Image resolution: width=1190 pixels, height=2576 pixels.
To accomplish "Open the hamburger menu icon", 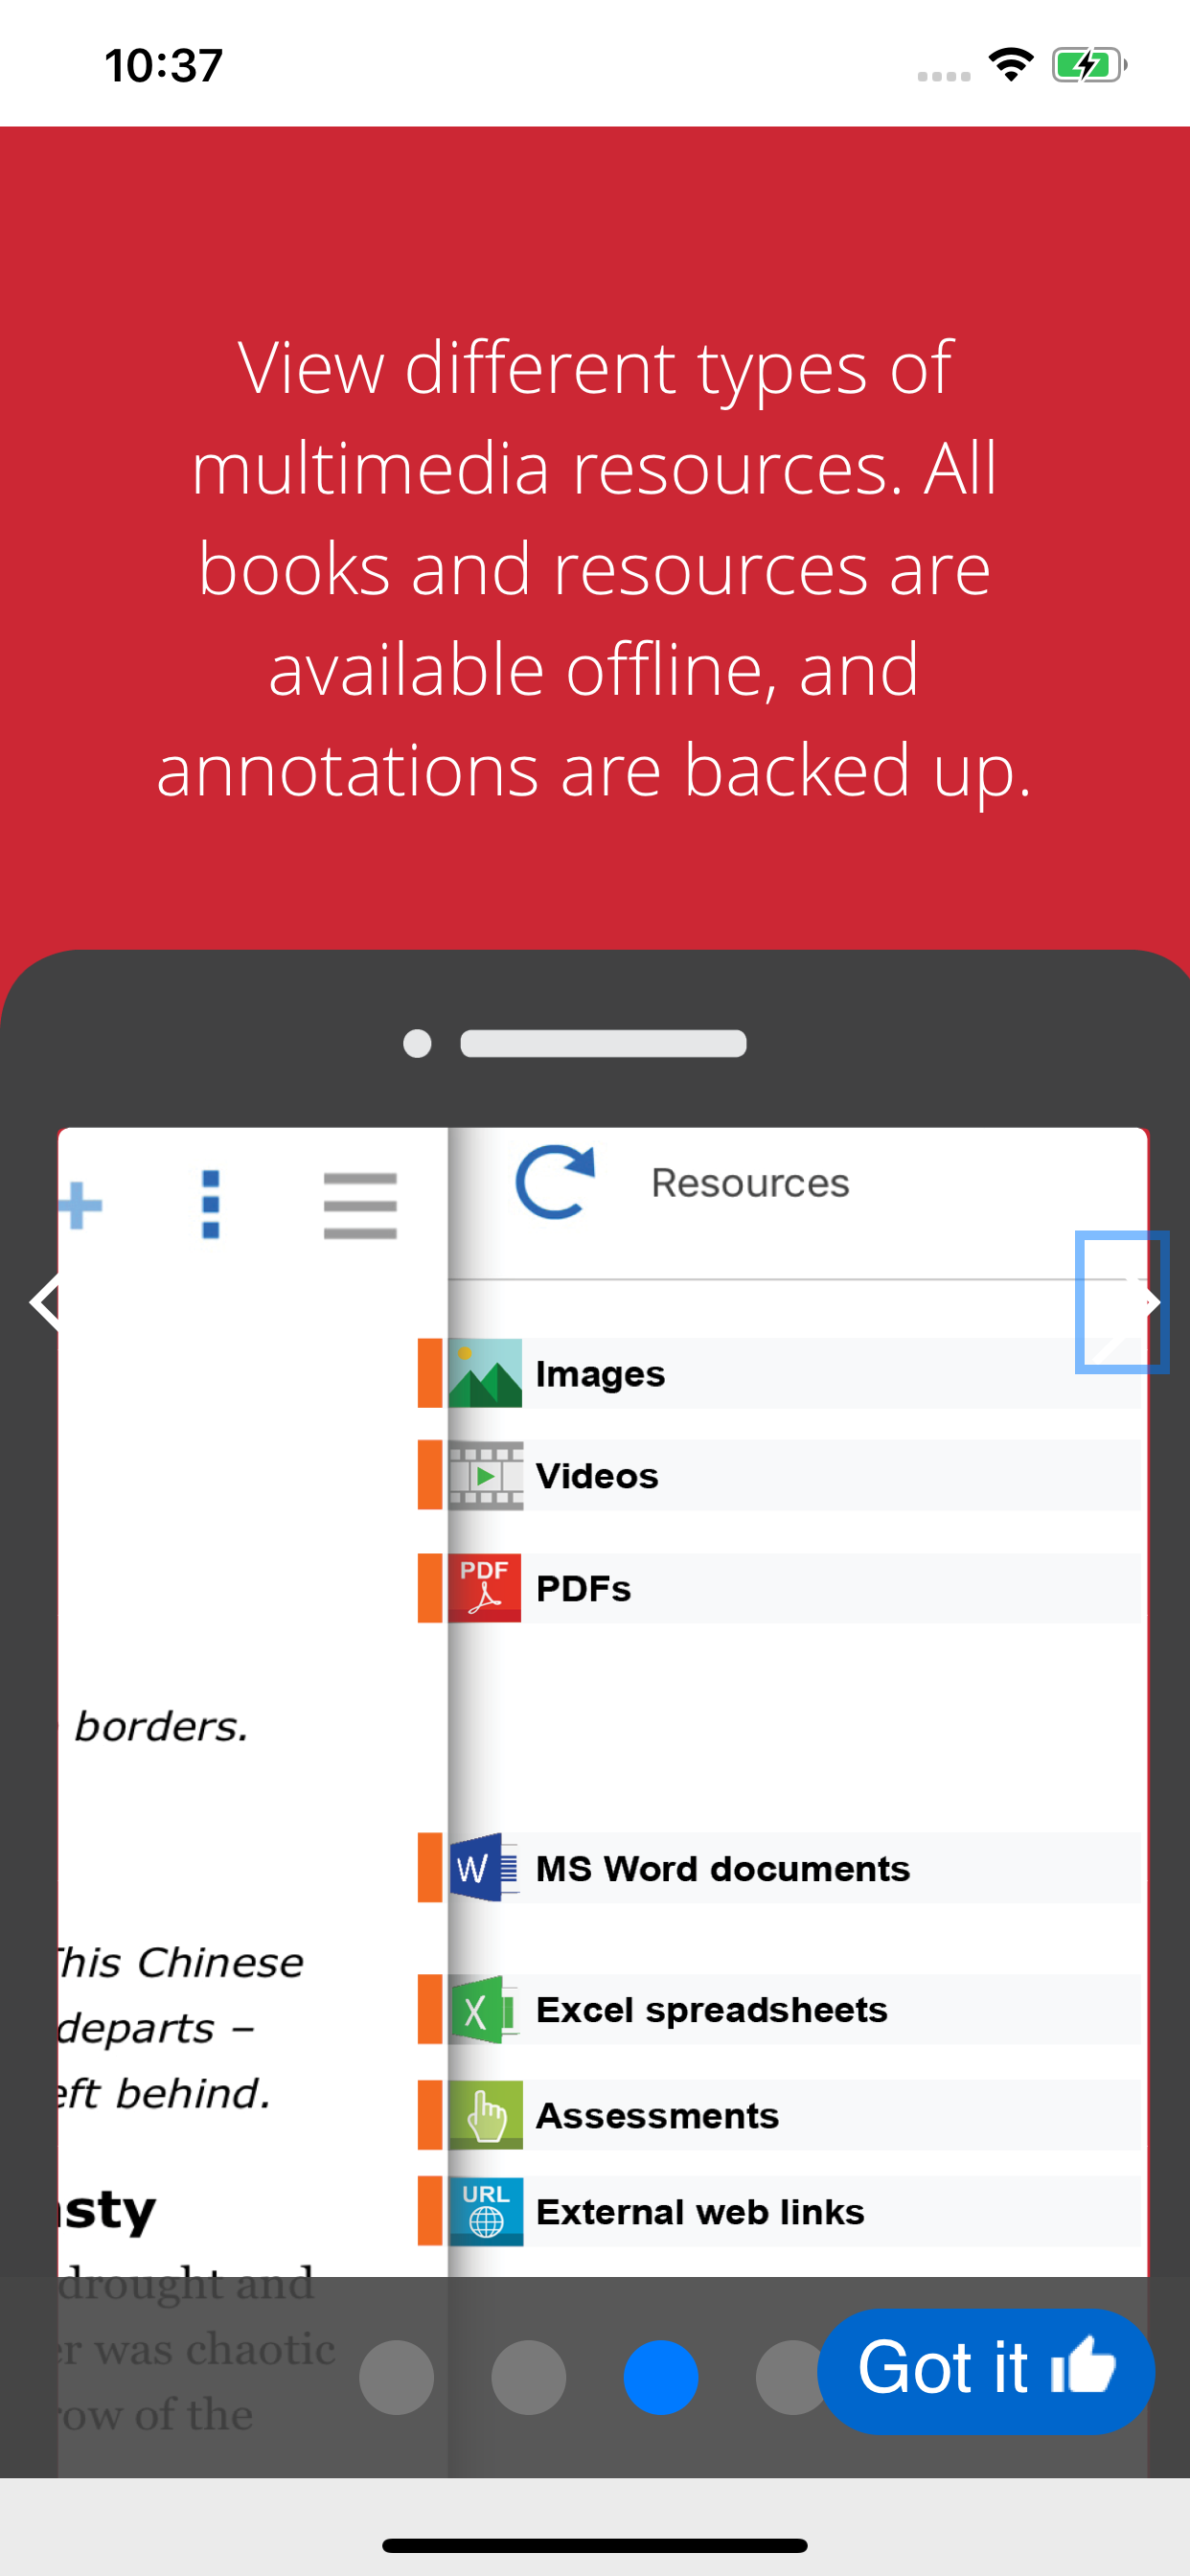I will click(360, 1205).
